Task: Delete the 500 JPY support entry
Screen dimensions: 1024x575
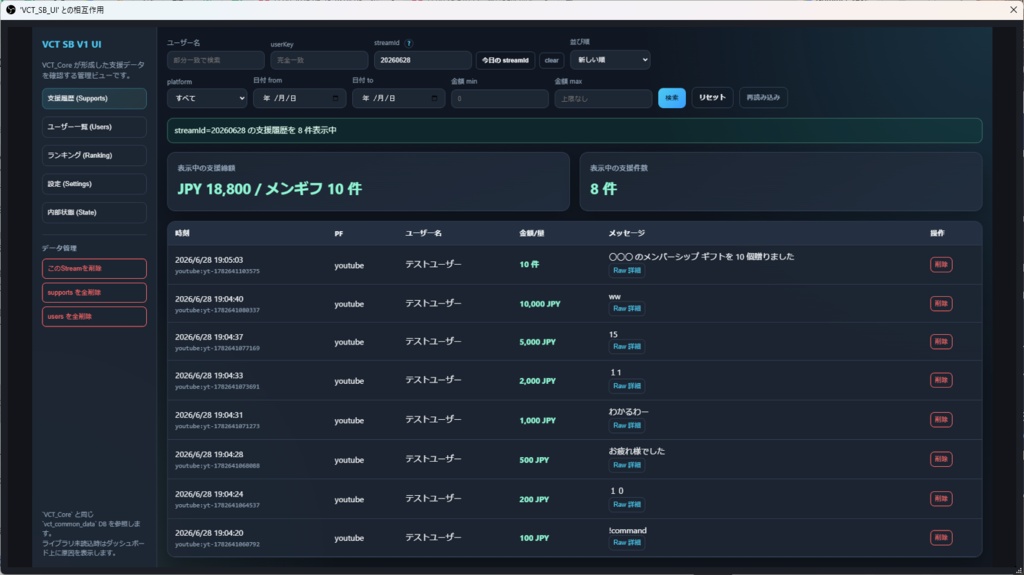Action: (x=941, y=459)
